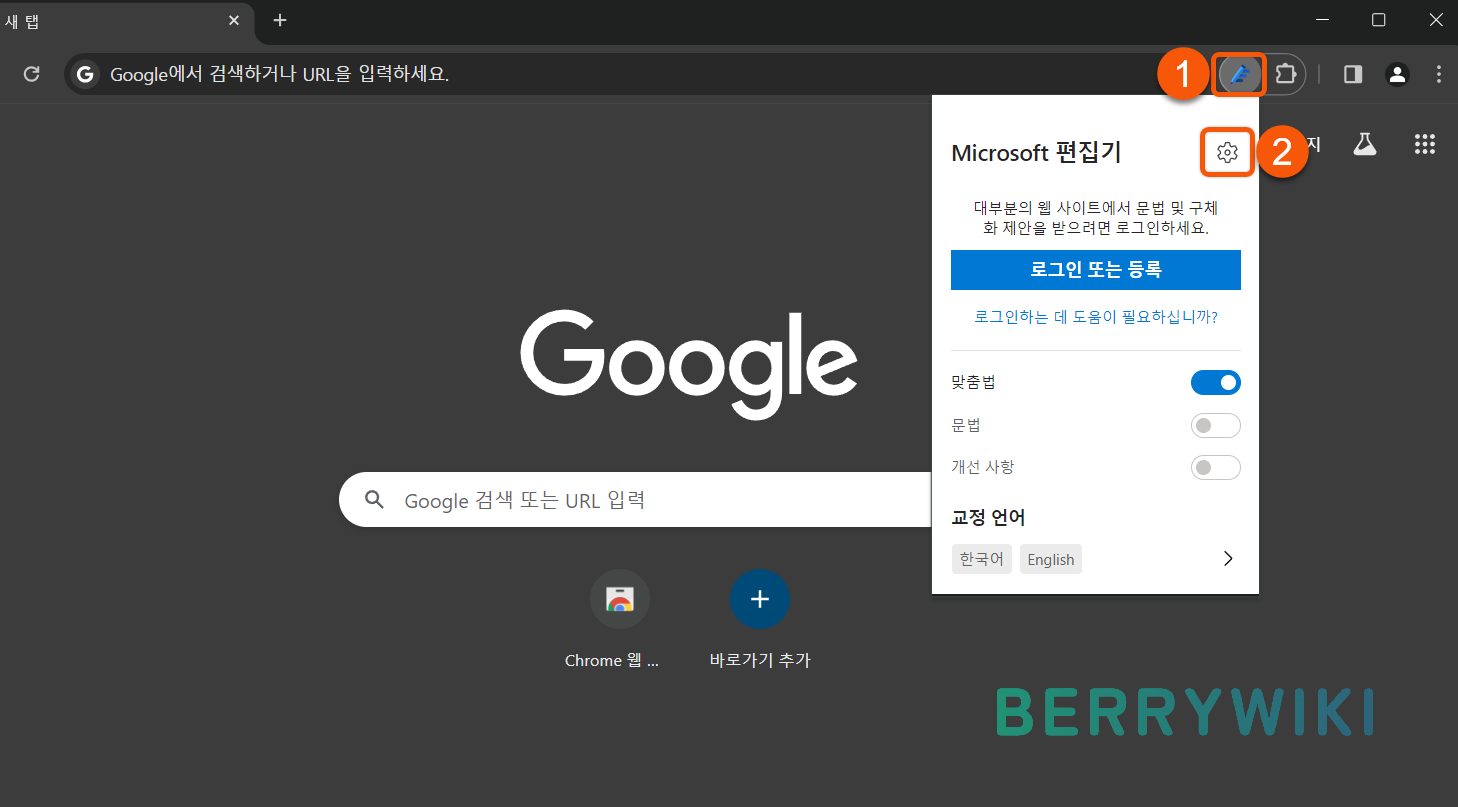Open the Extensions puzzle-piece menu

coord(1286,74)
